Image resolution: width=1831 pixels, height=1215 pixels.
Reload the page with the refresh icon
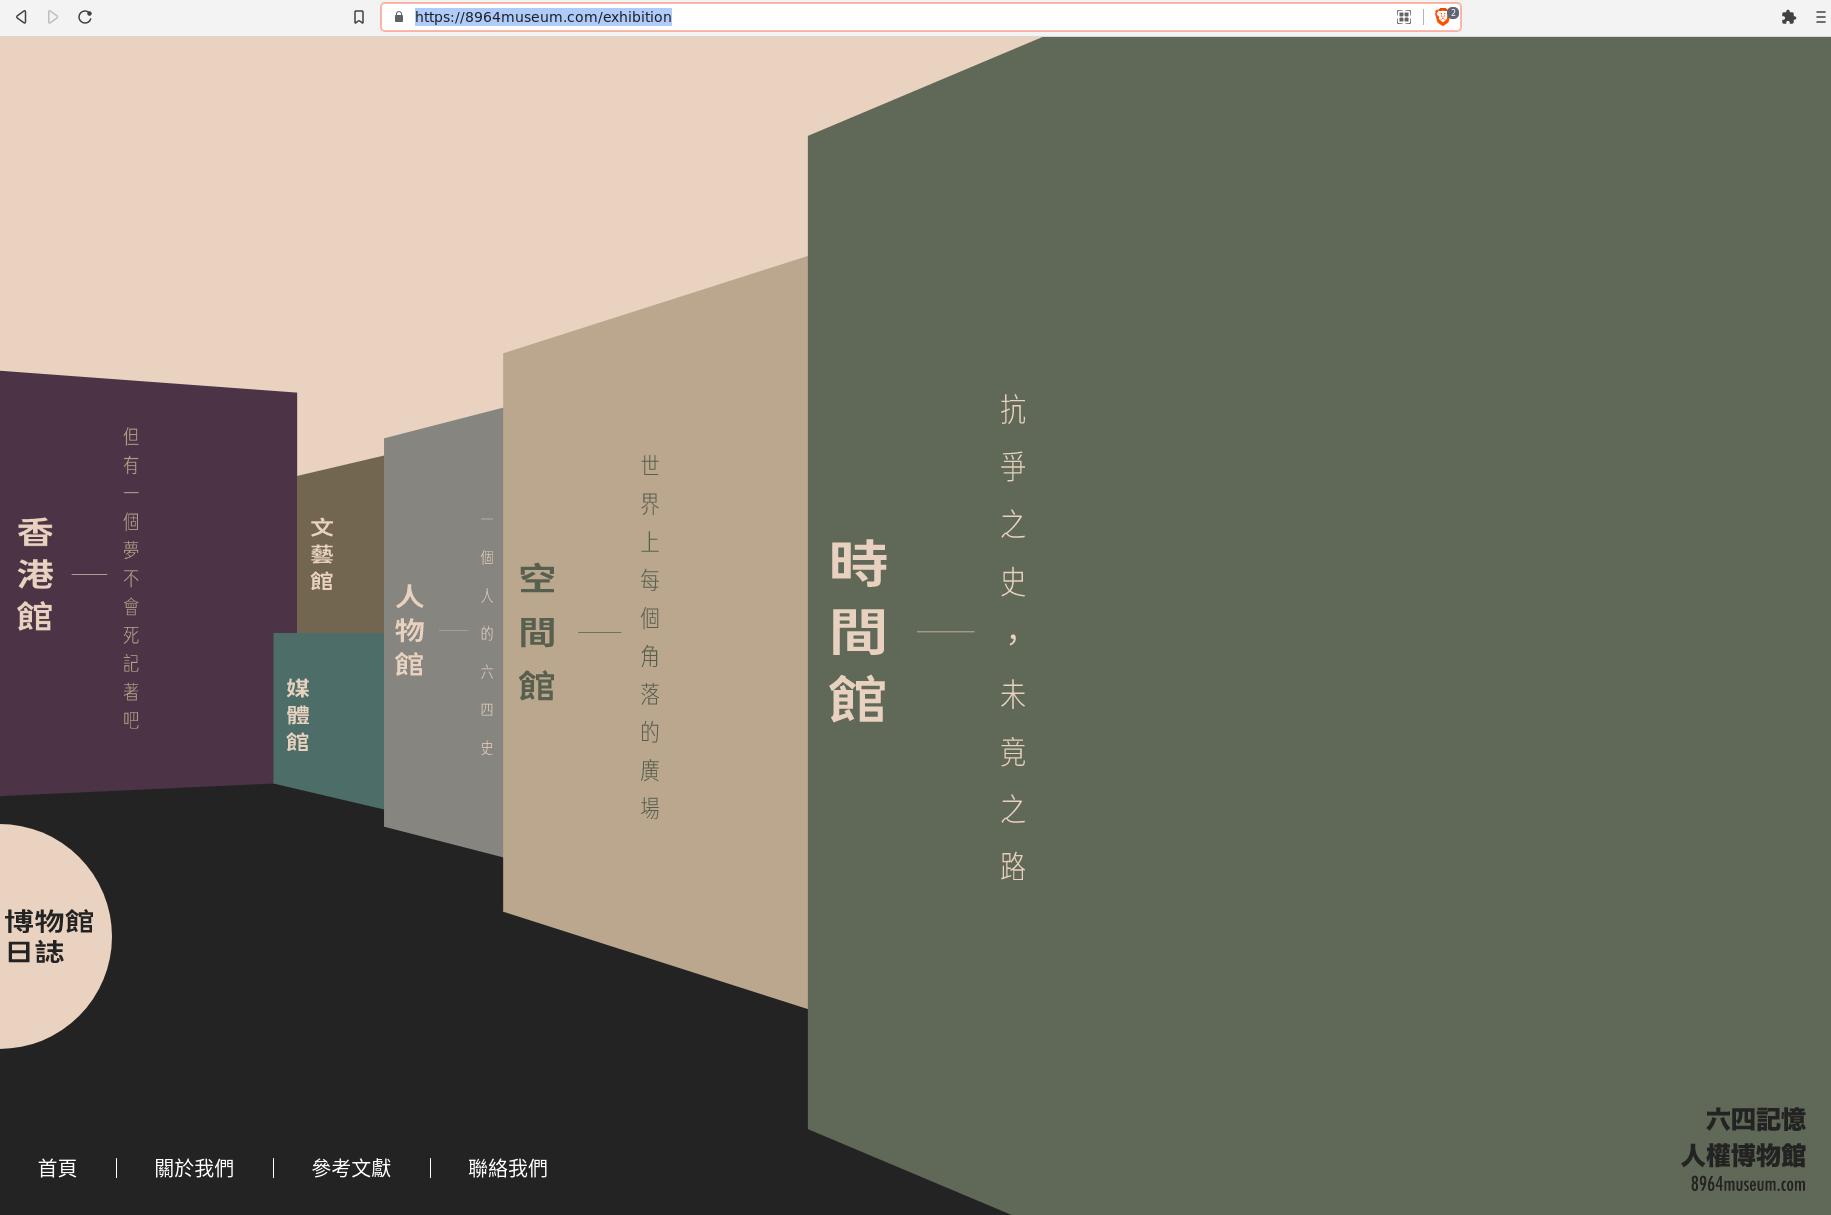tap(85, 17)
